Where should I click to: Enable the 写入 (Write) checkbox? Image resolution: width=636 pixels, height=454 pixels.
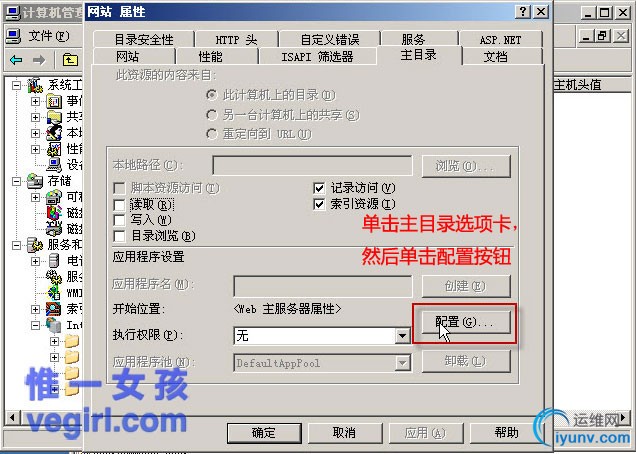(x=119, y=220)
